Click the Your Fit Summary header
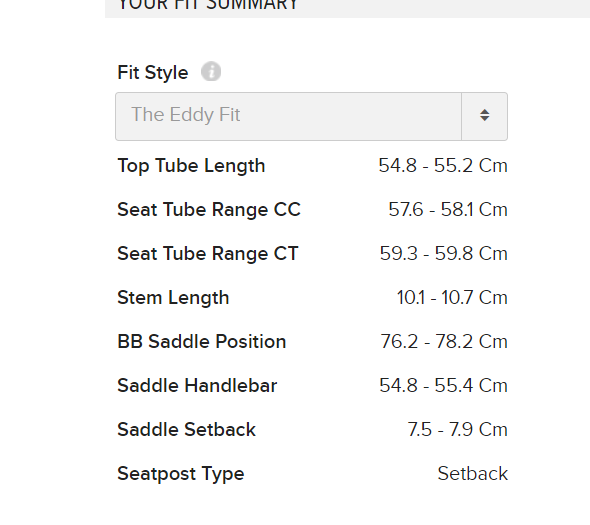Image resolution: width=590 pixels, height=525 pixels. coord(208,5)
